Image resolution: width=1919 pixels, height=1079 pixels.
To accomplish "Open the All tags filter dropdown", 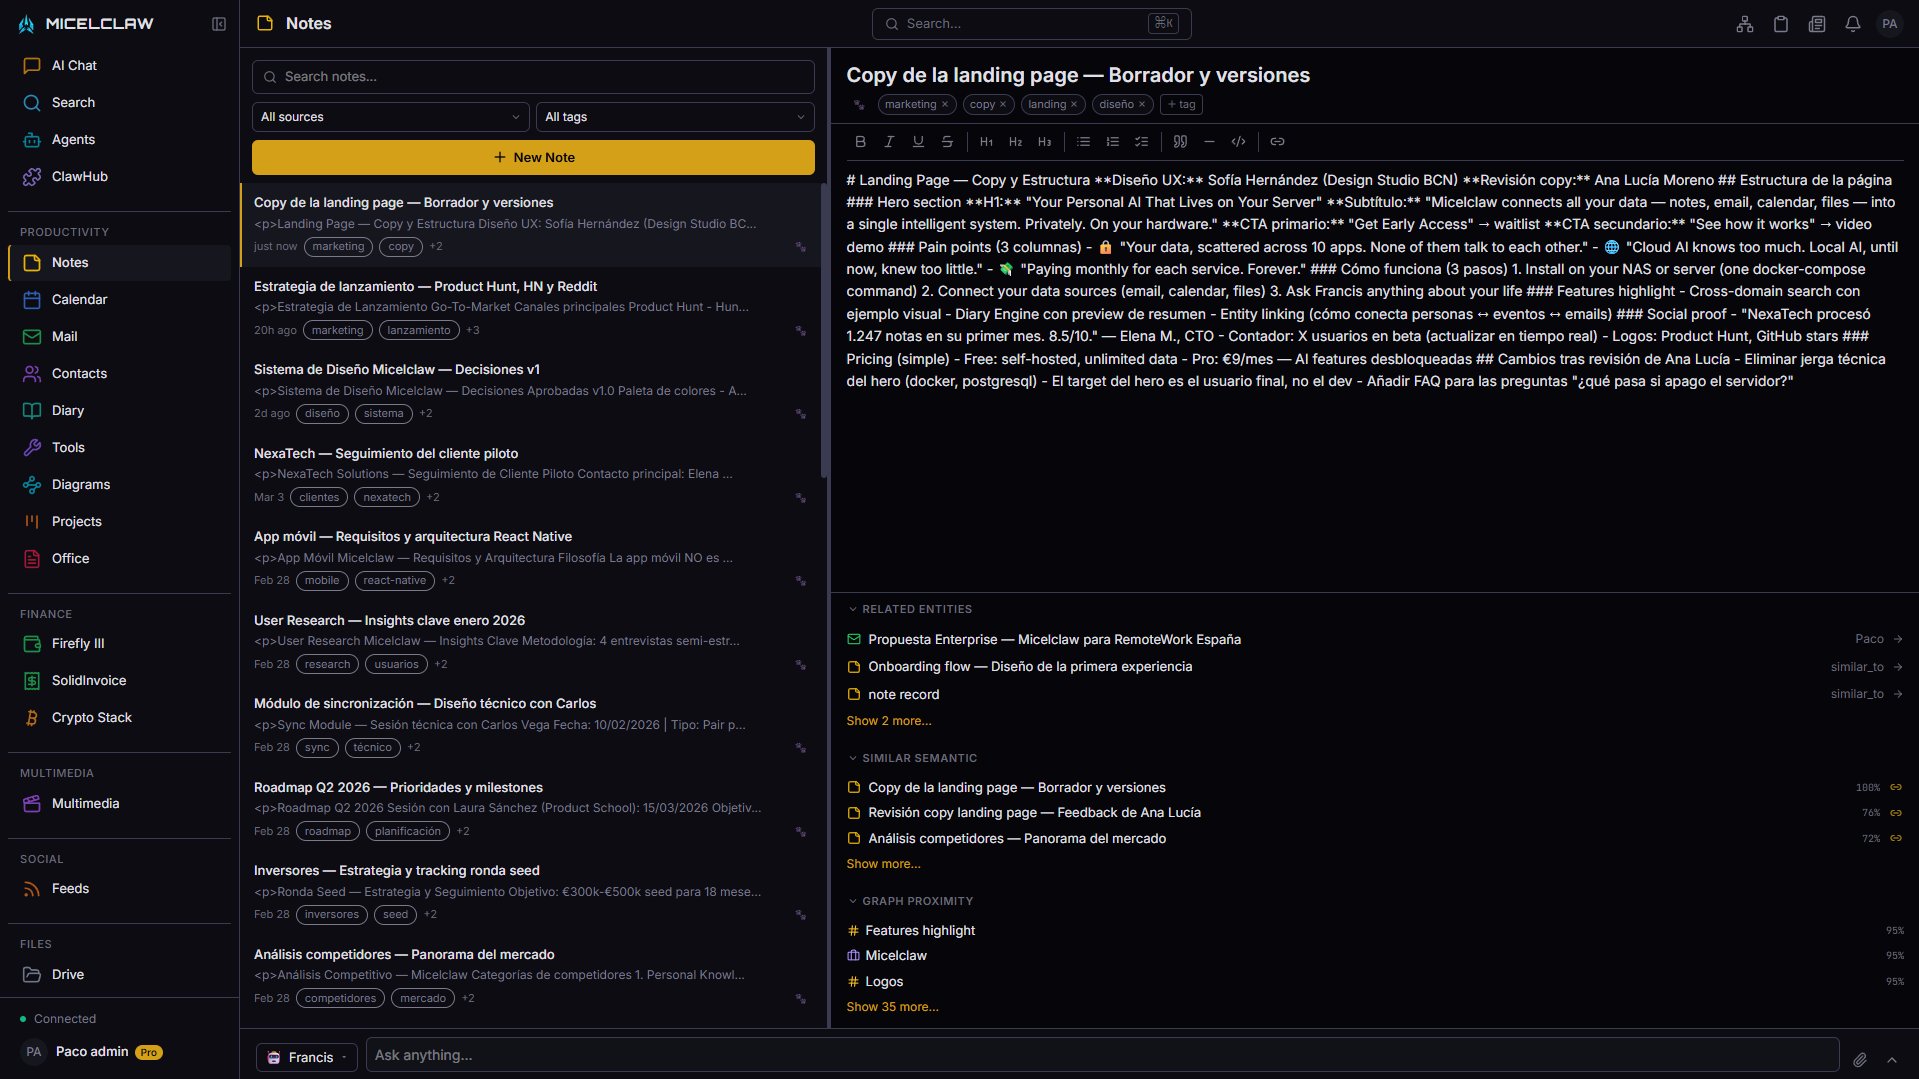I will pyautogui.click(x=674, y=117).
